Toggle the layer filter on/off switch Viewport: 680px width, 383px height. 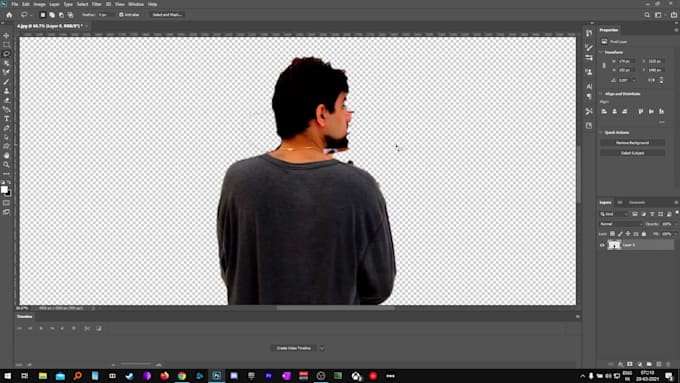pyautogui.click(x=677, y=213)
